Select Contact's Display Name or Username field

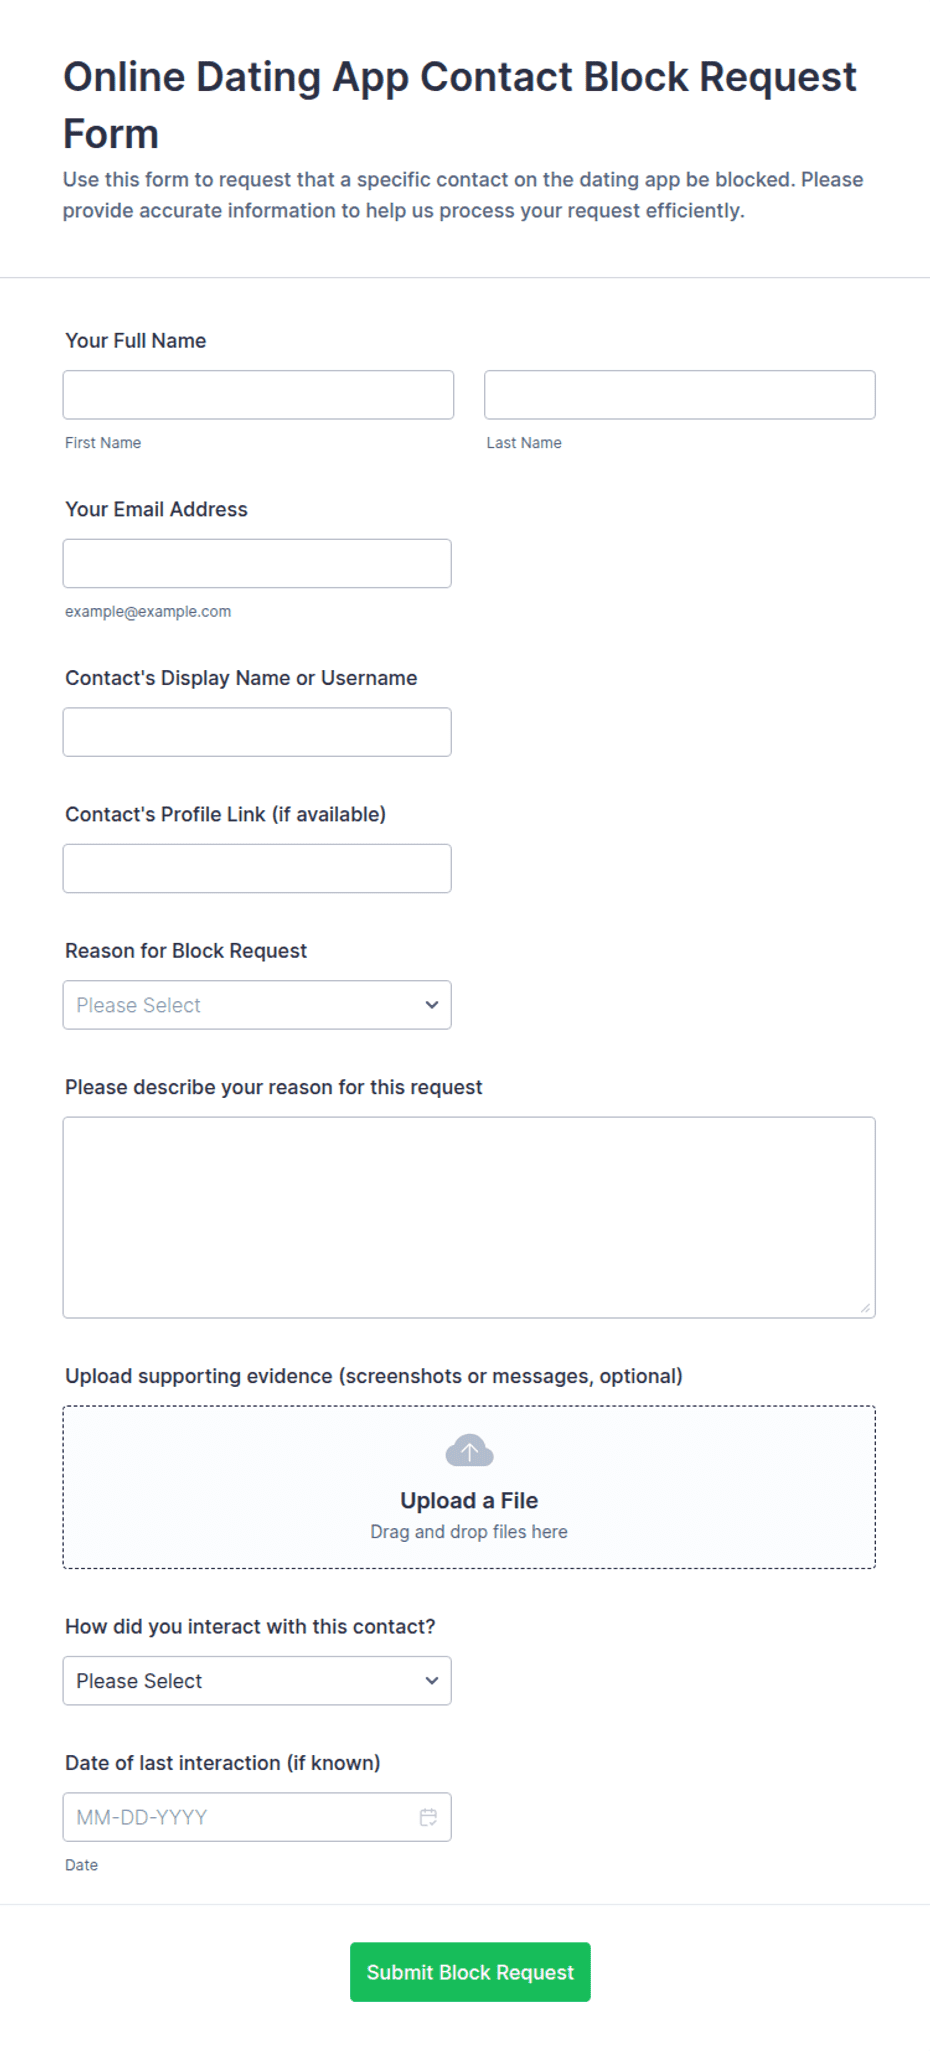click(x=257, y=732)
